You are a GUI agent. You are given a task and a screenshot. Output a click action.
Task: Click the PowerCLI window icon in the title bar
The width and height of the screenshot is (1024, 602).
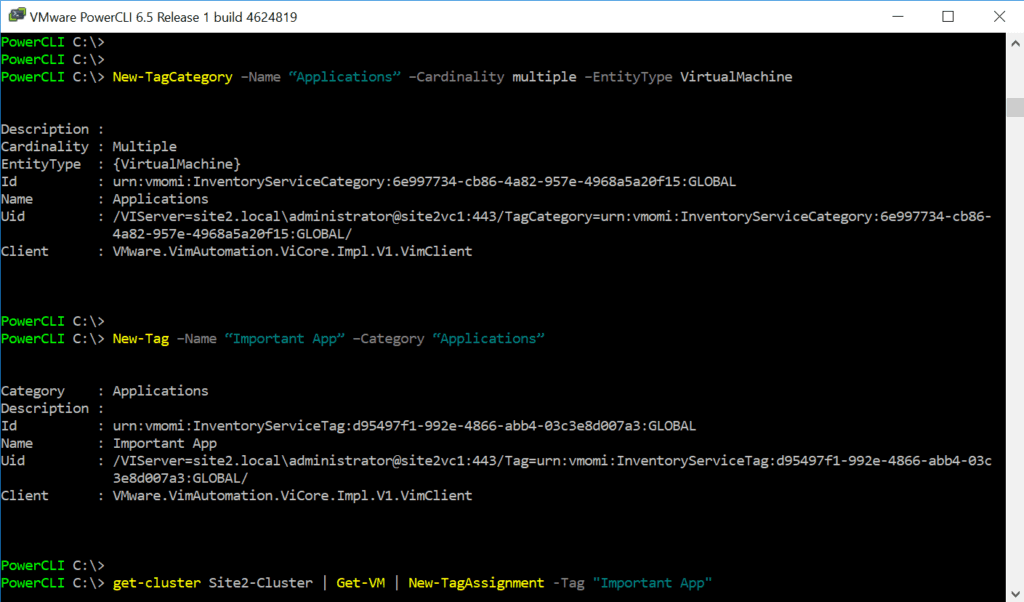pos(17,16)
